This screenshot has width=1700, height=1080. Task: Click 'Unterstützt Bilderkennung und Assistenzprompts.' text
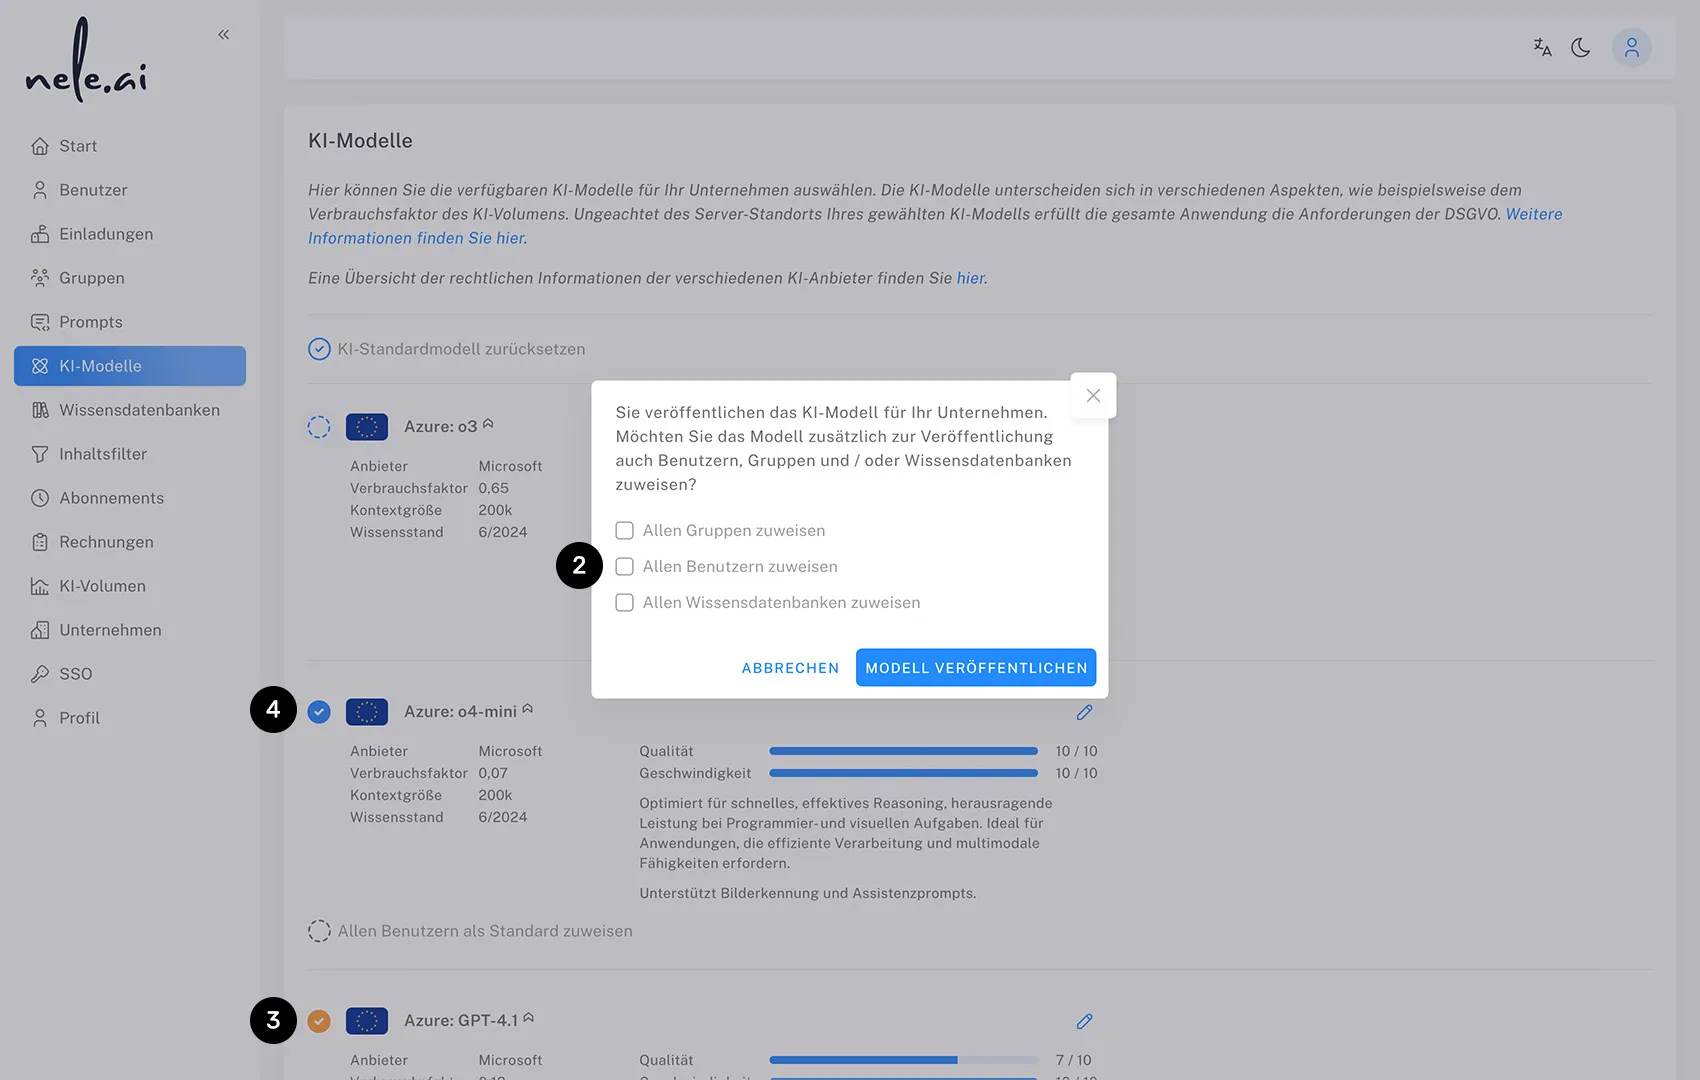[x=808, y=893]
